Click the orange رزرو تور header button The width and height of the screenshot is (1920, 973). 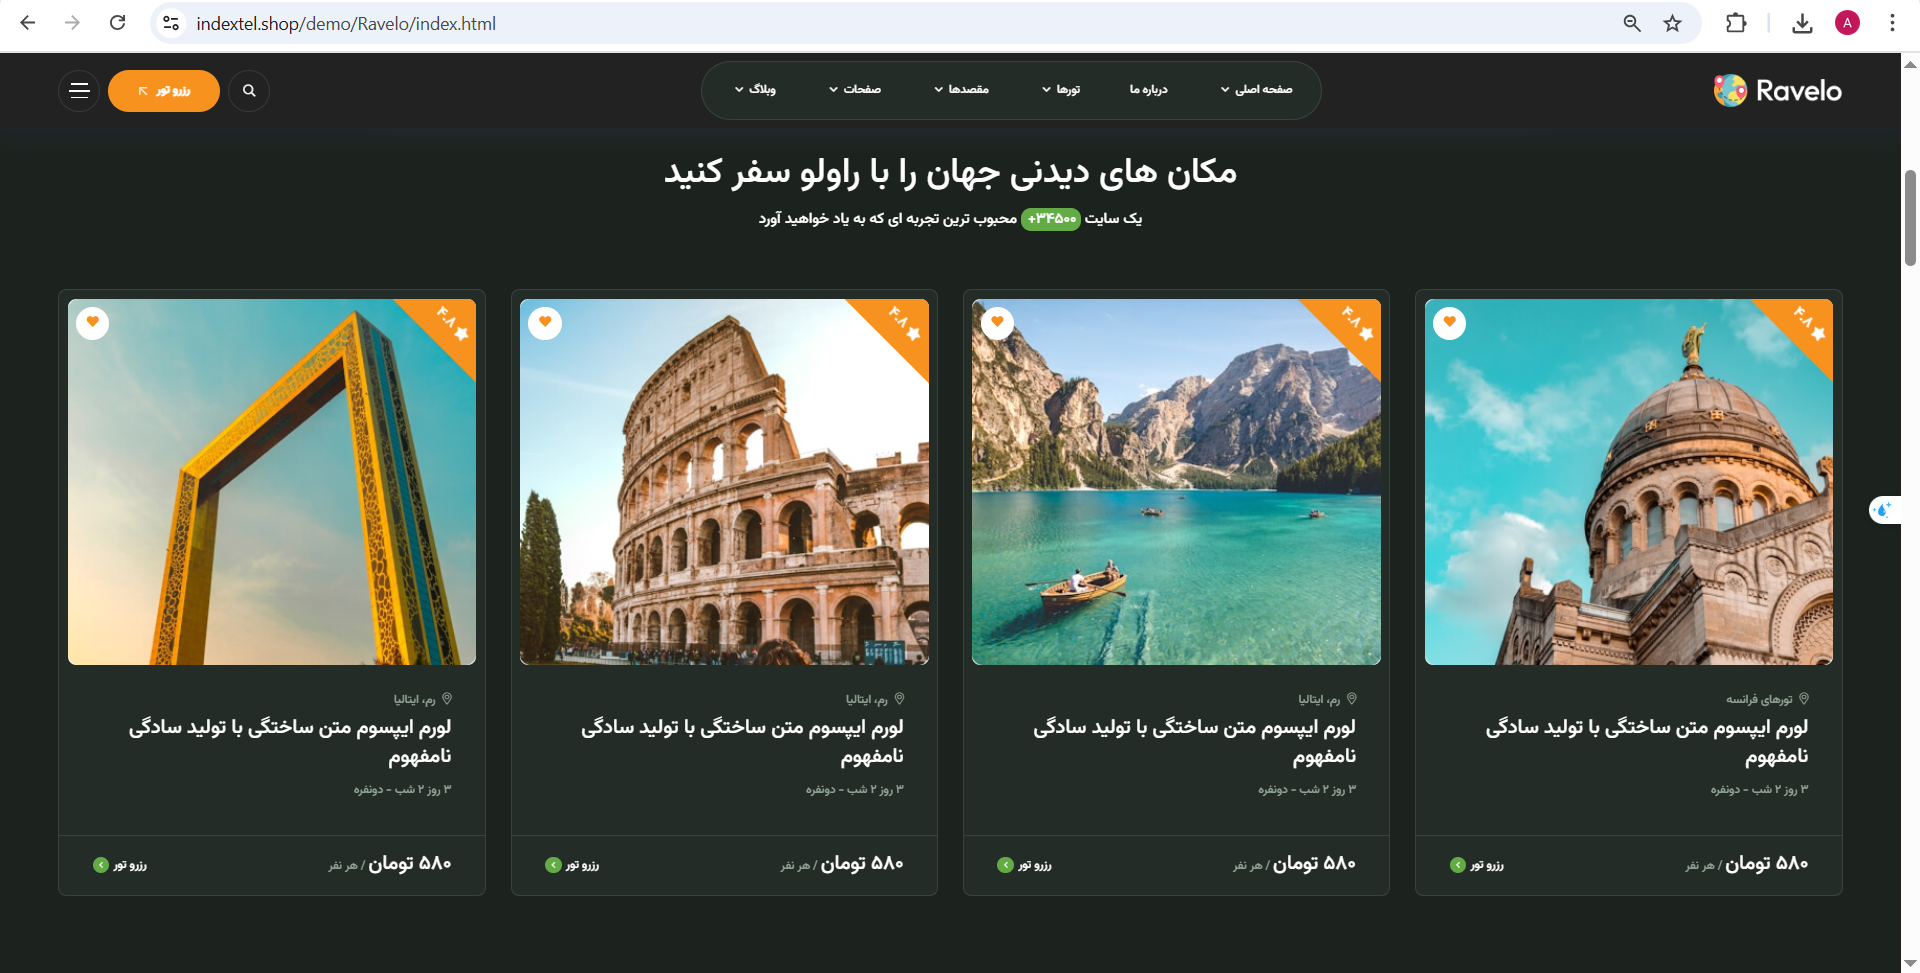164,91
